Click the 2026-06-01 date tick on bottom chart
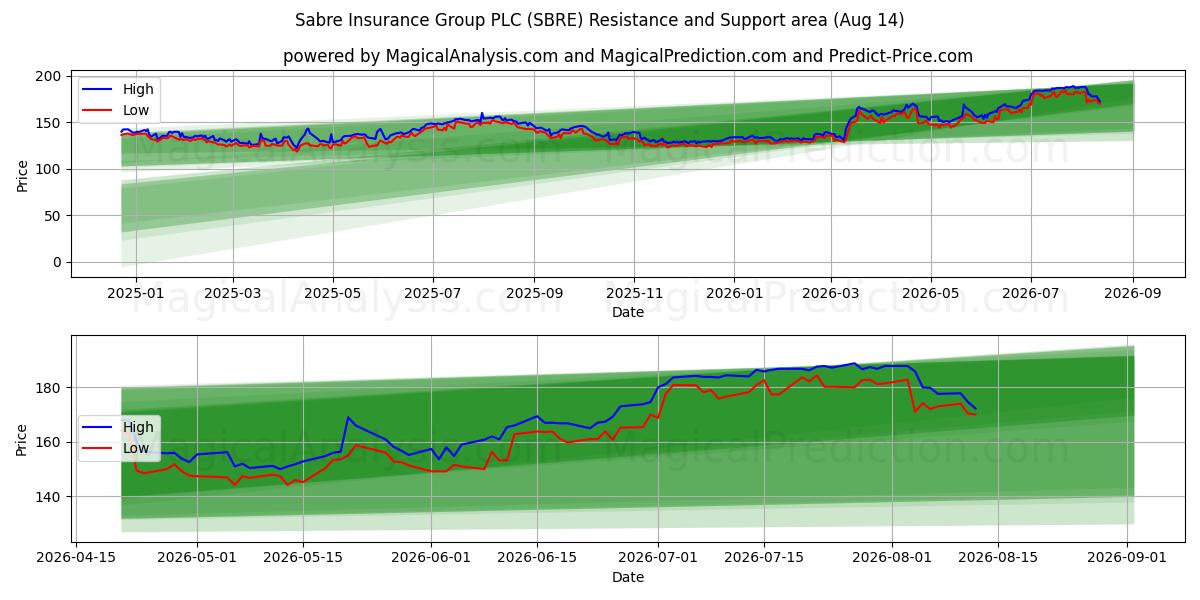Viewport: 1200px width, 600px height. (431, 559)
